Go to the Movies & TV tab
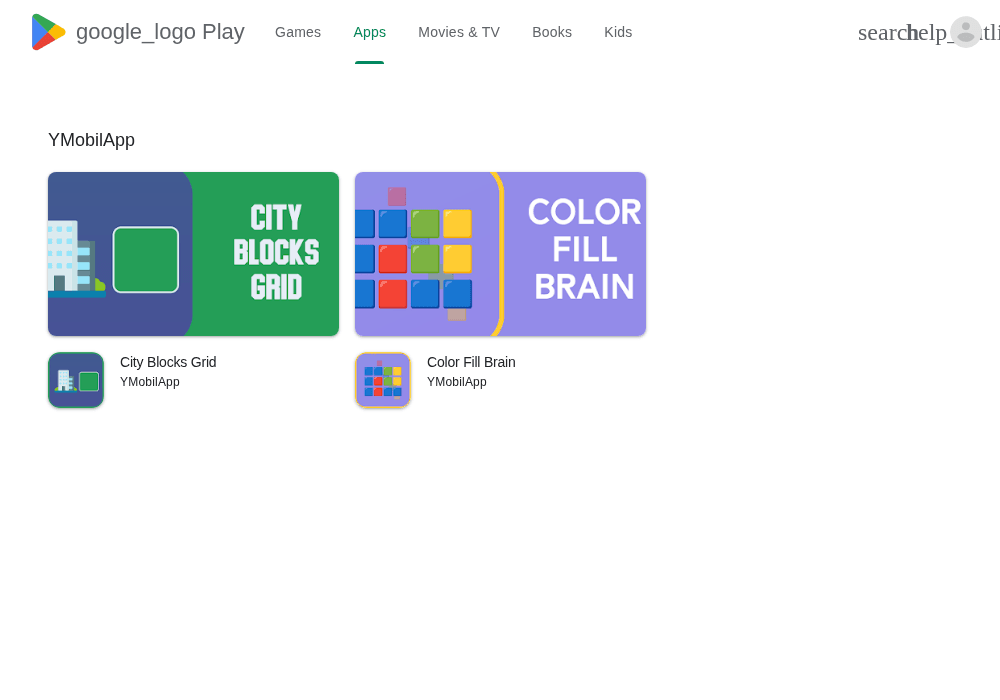Image resolution: width=1000 pixels, height=700 pixels. coord(459,32)
